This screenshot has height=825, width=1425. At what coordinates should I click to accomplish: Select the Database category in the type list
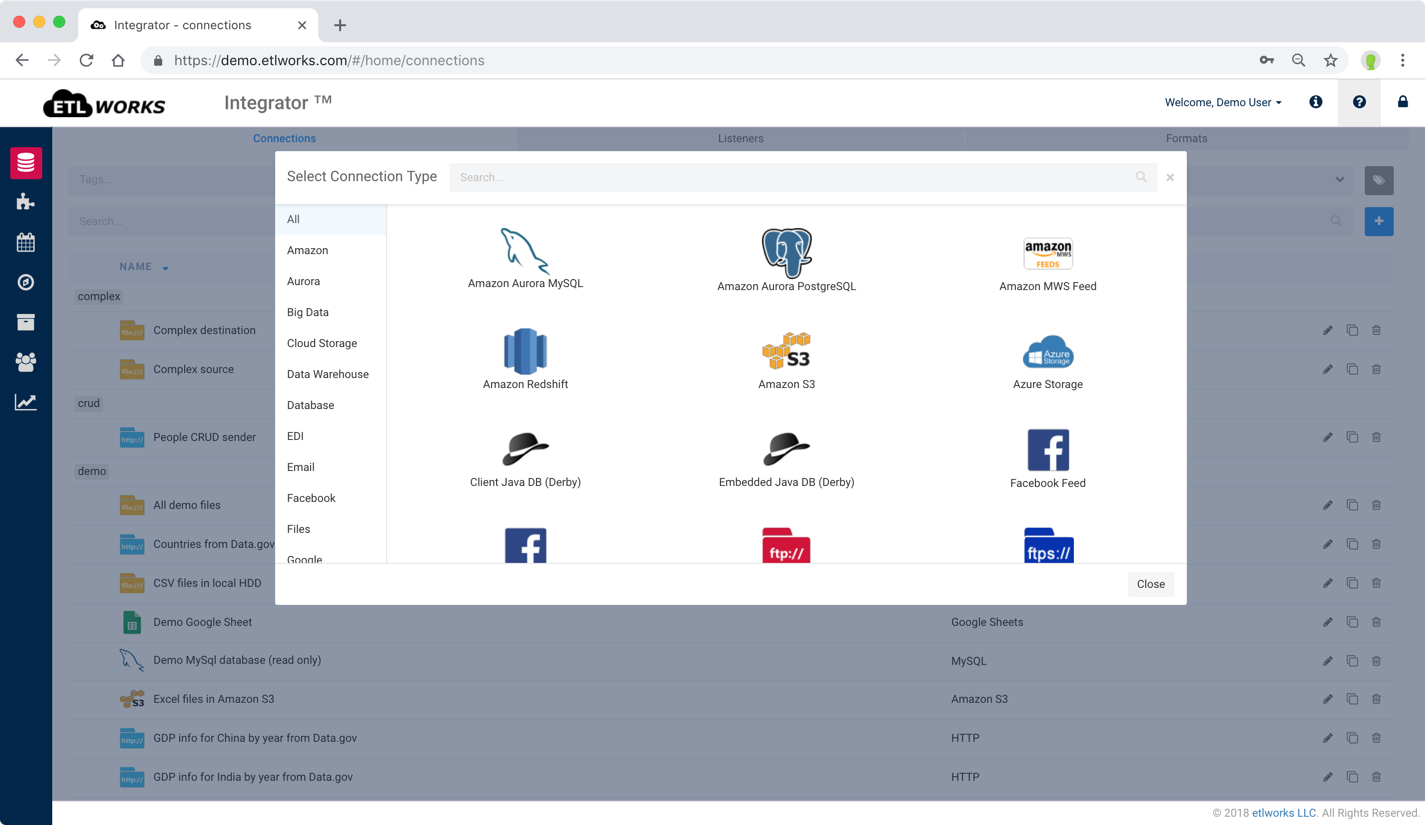coord(310,405)
